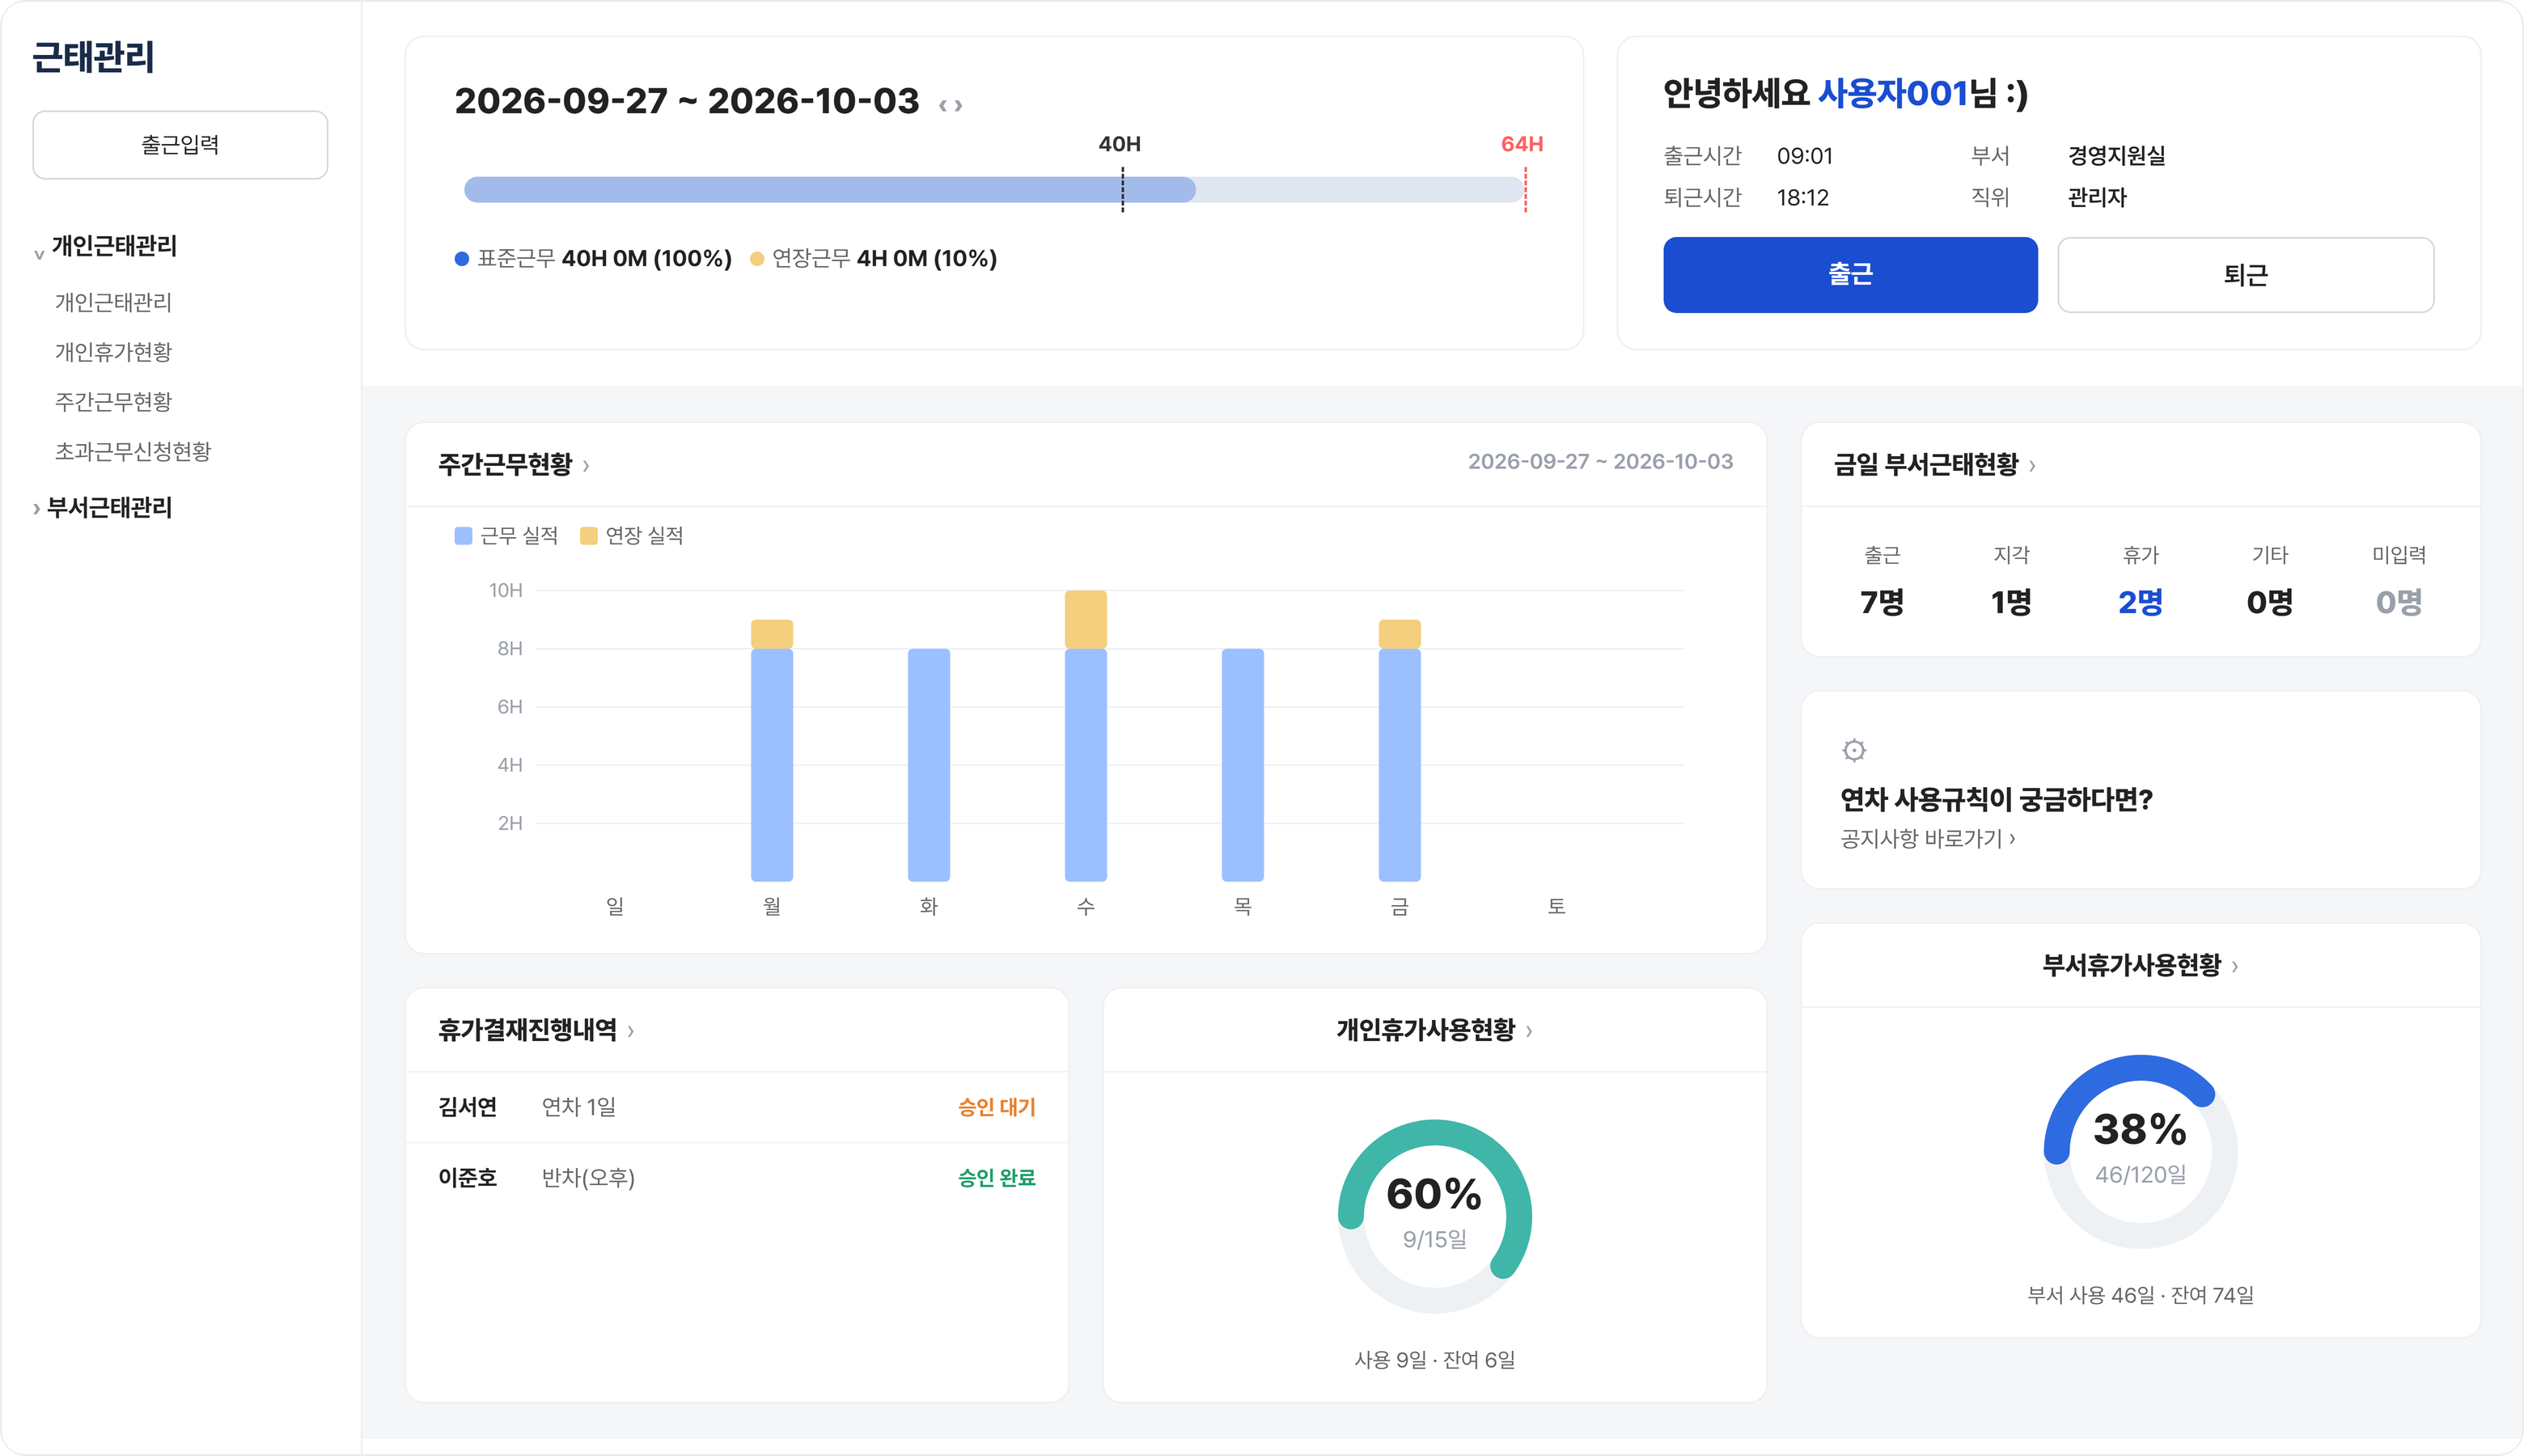Click the 승인 대기 status label
Viewport: 2524px width, 1456px height.
(996, 1108)
